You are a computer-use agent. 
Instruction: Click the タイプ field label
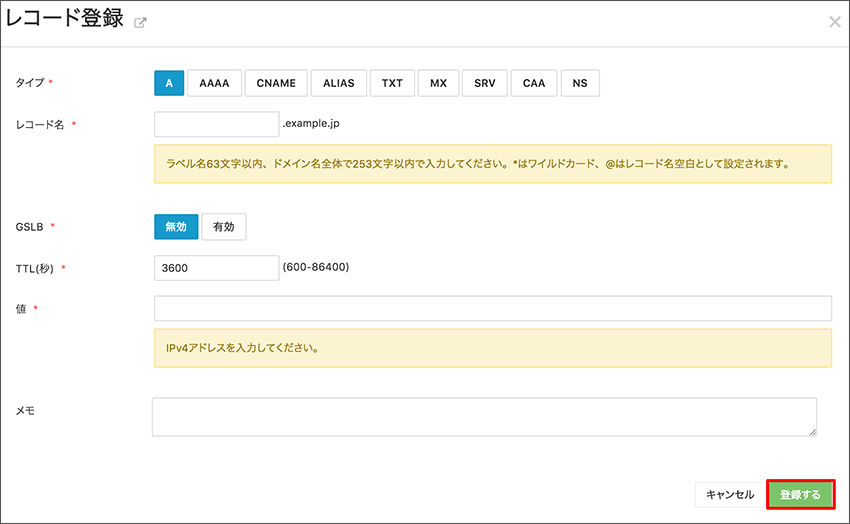pos(30,82)
